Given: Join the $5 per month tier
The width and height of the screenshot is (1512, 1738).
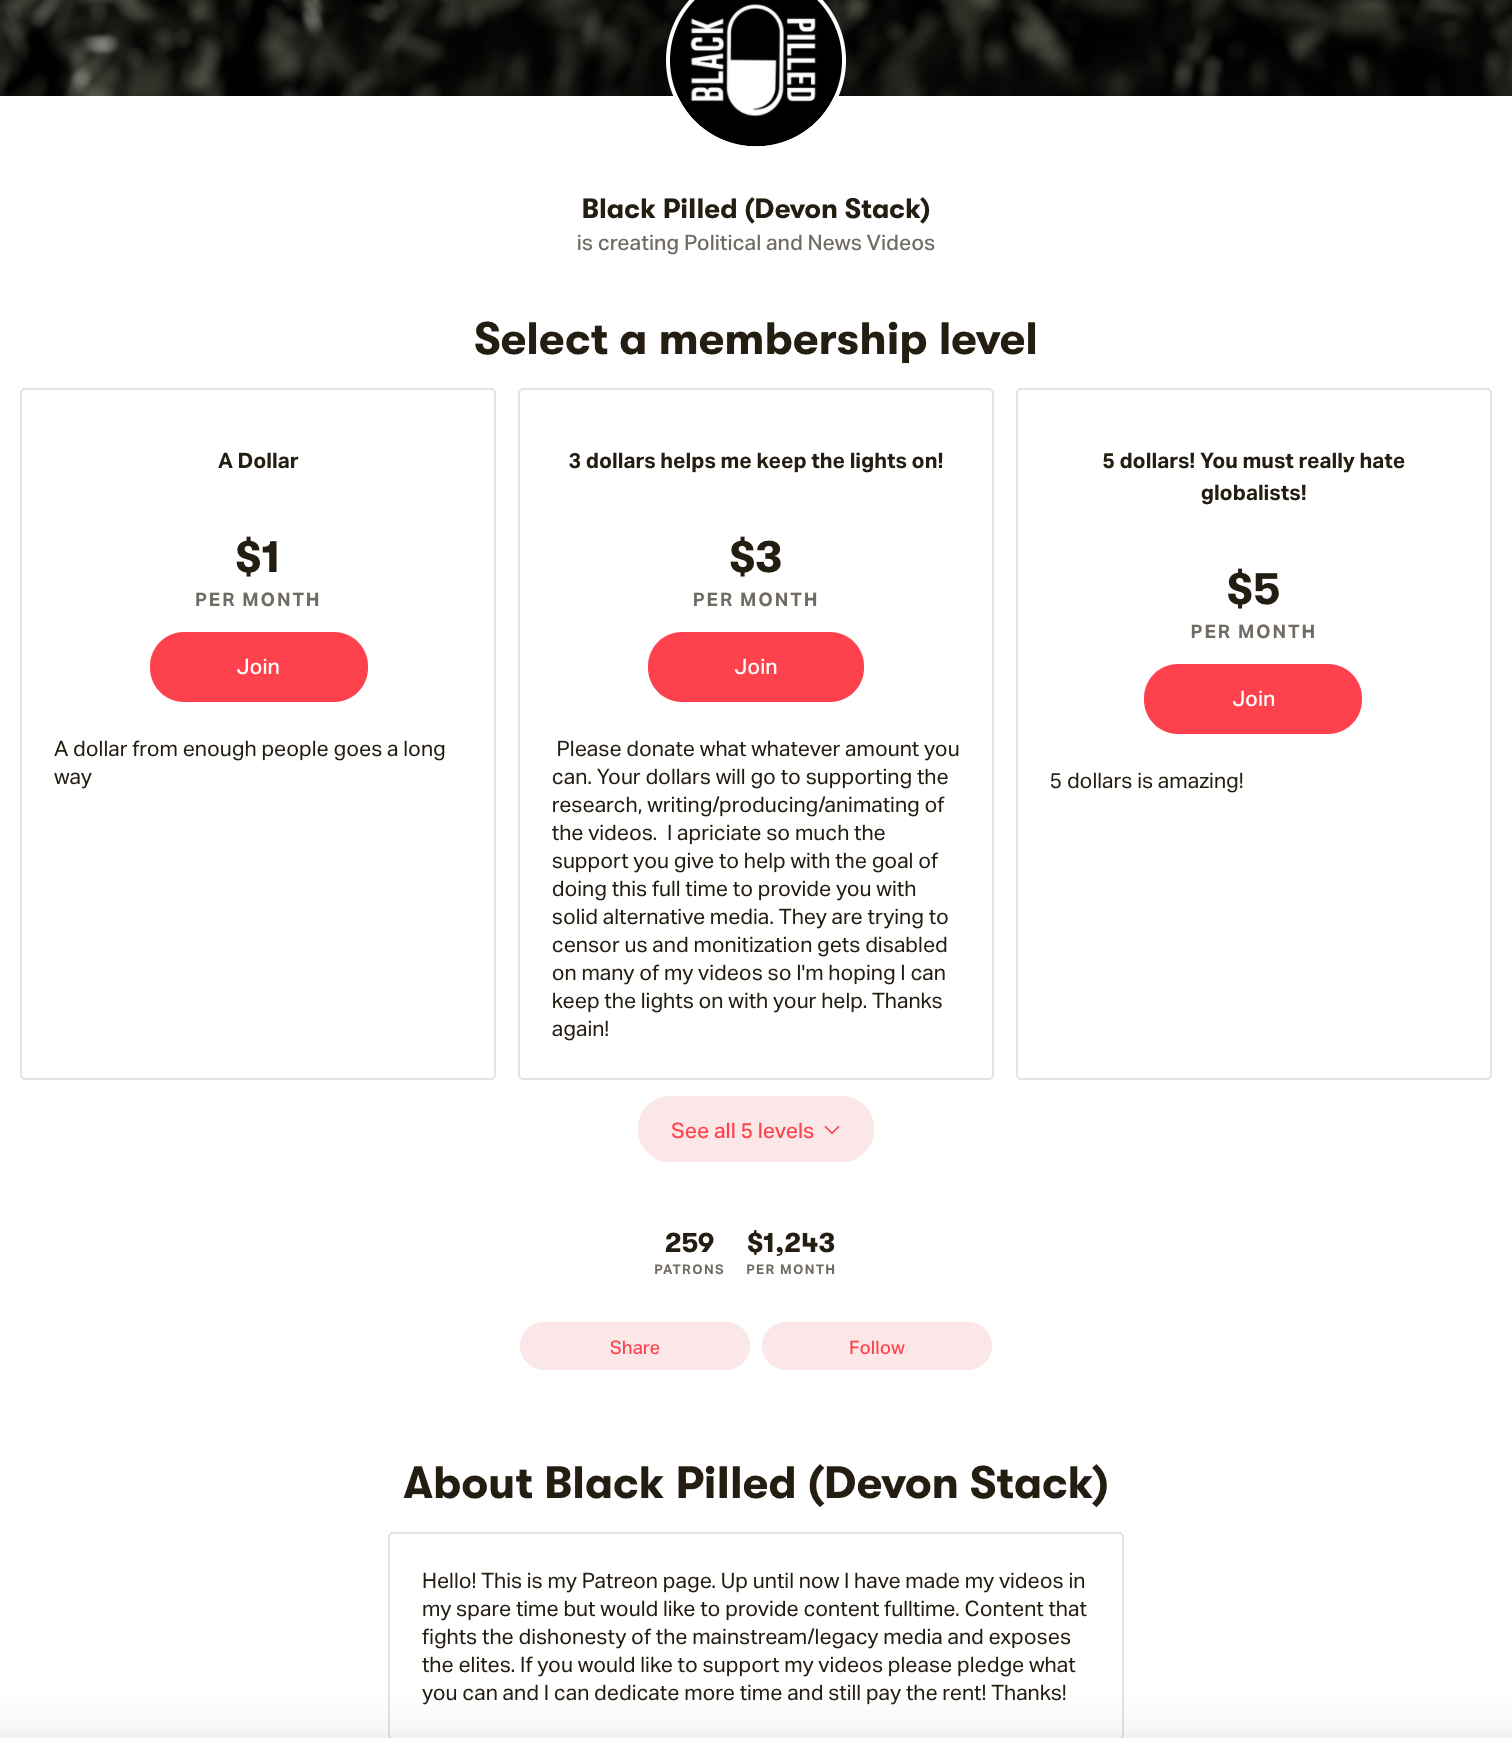Looking at the screenshot, I should point(1252,699).
